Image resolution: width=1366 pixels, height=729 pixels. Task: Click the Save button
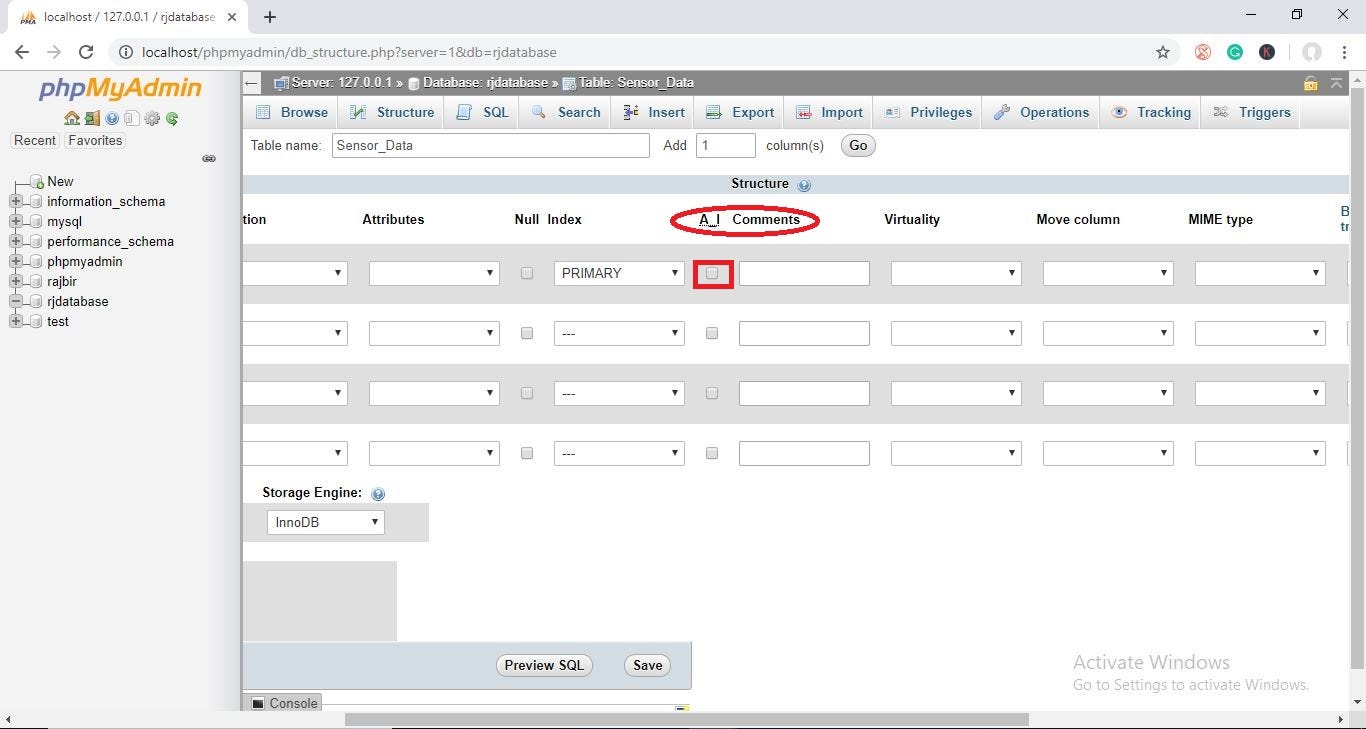tap(646, 665)
